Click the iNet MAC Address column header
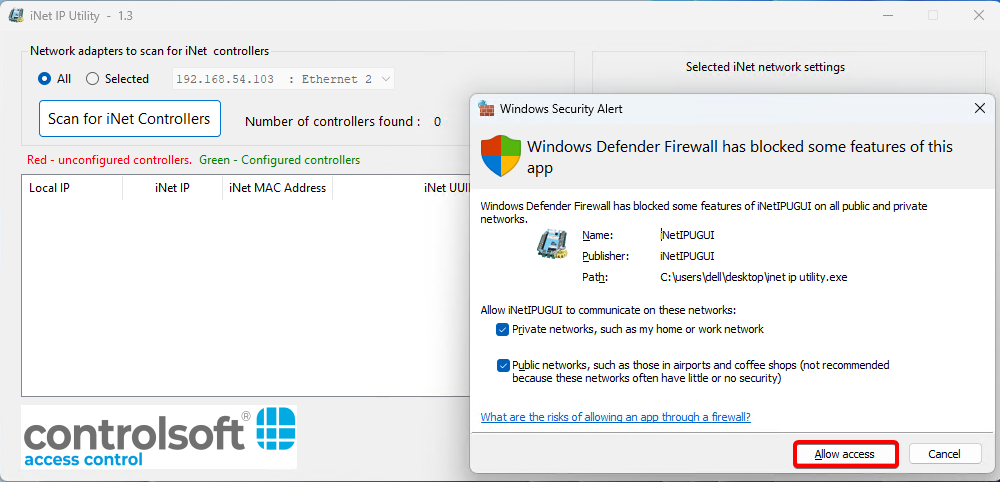This screenshot has height=482, width=1000. pos(277,188)
